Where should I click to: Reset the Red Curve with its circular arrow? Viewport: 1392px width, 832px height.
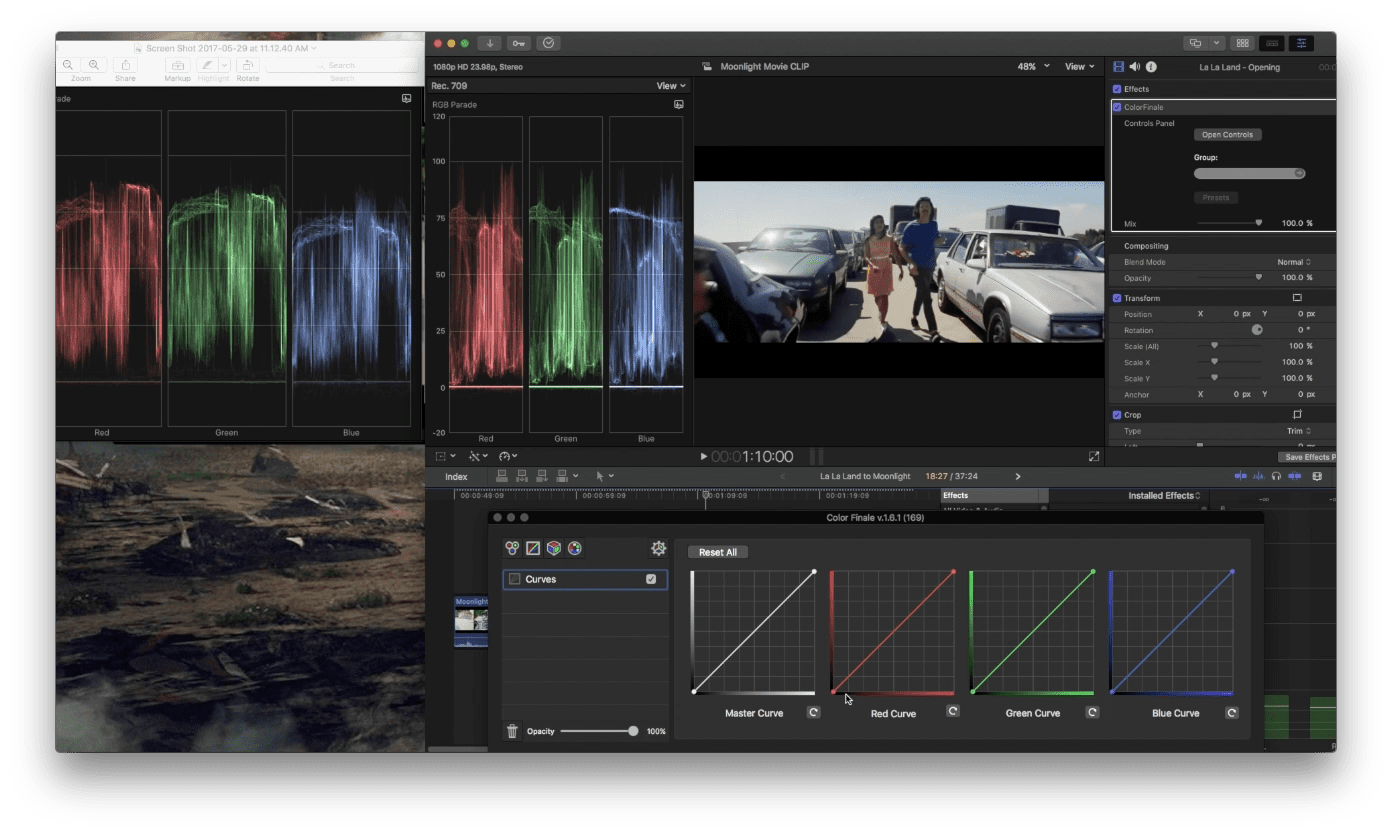click(952, 711)
